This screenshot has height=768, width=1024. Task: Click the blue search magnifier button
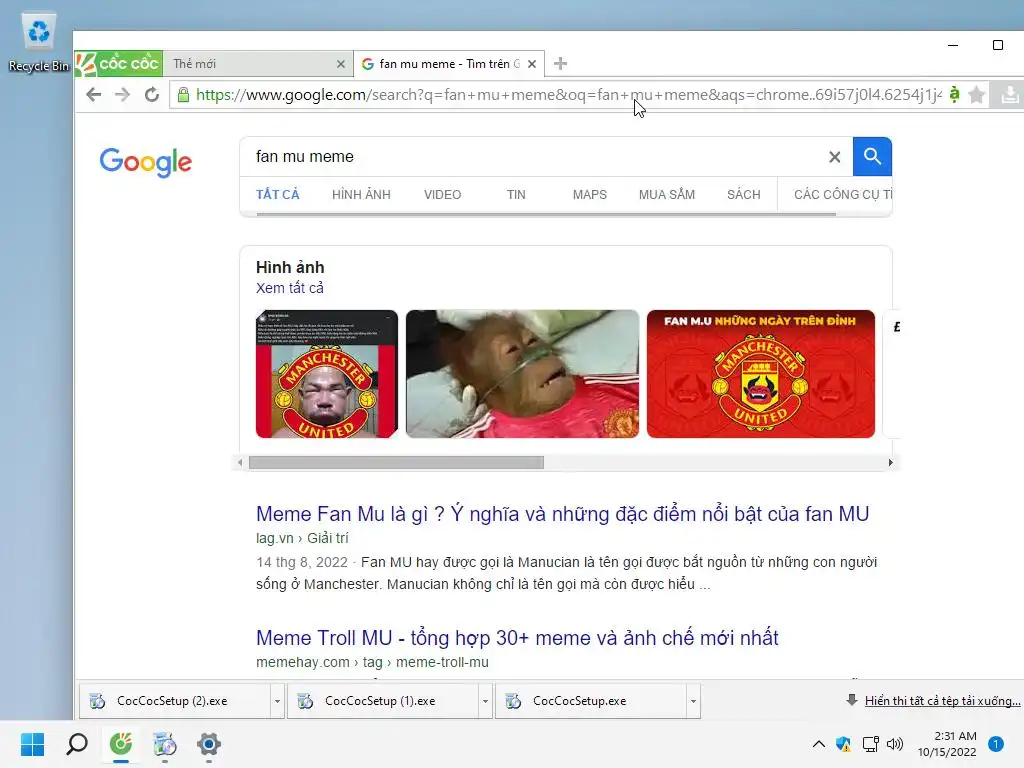coord(872,157)
